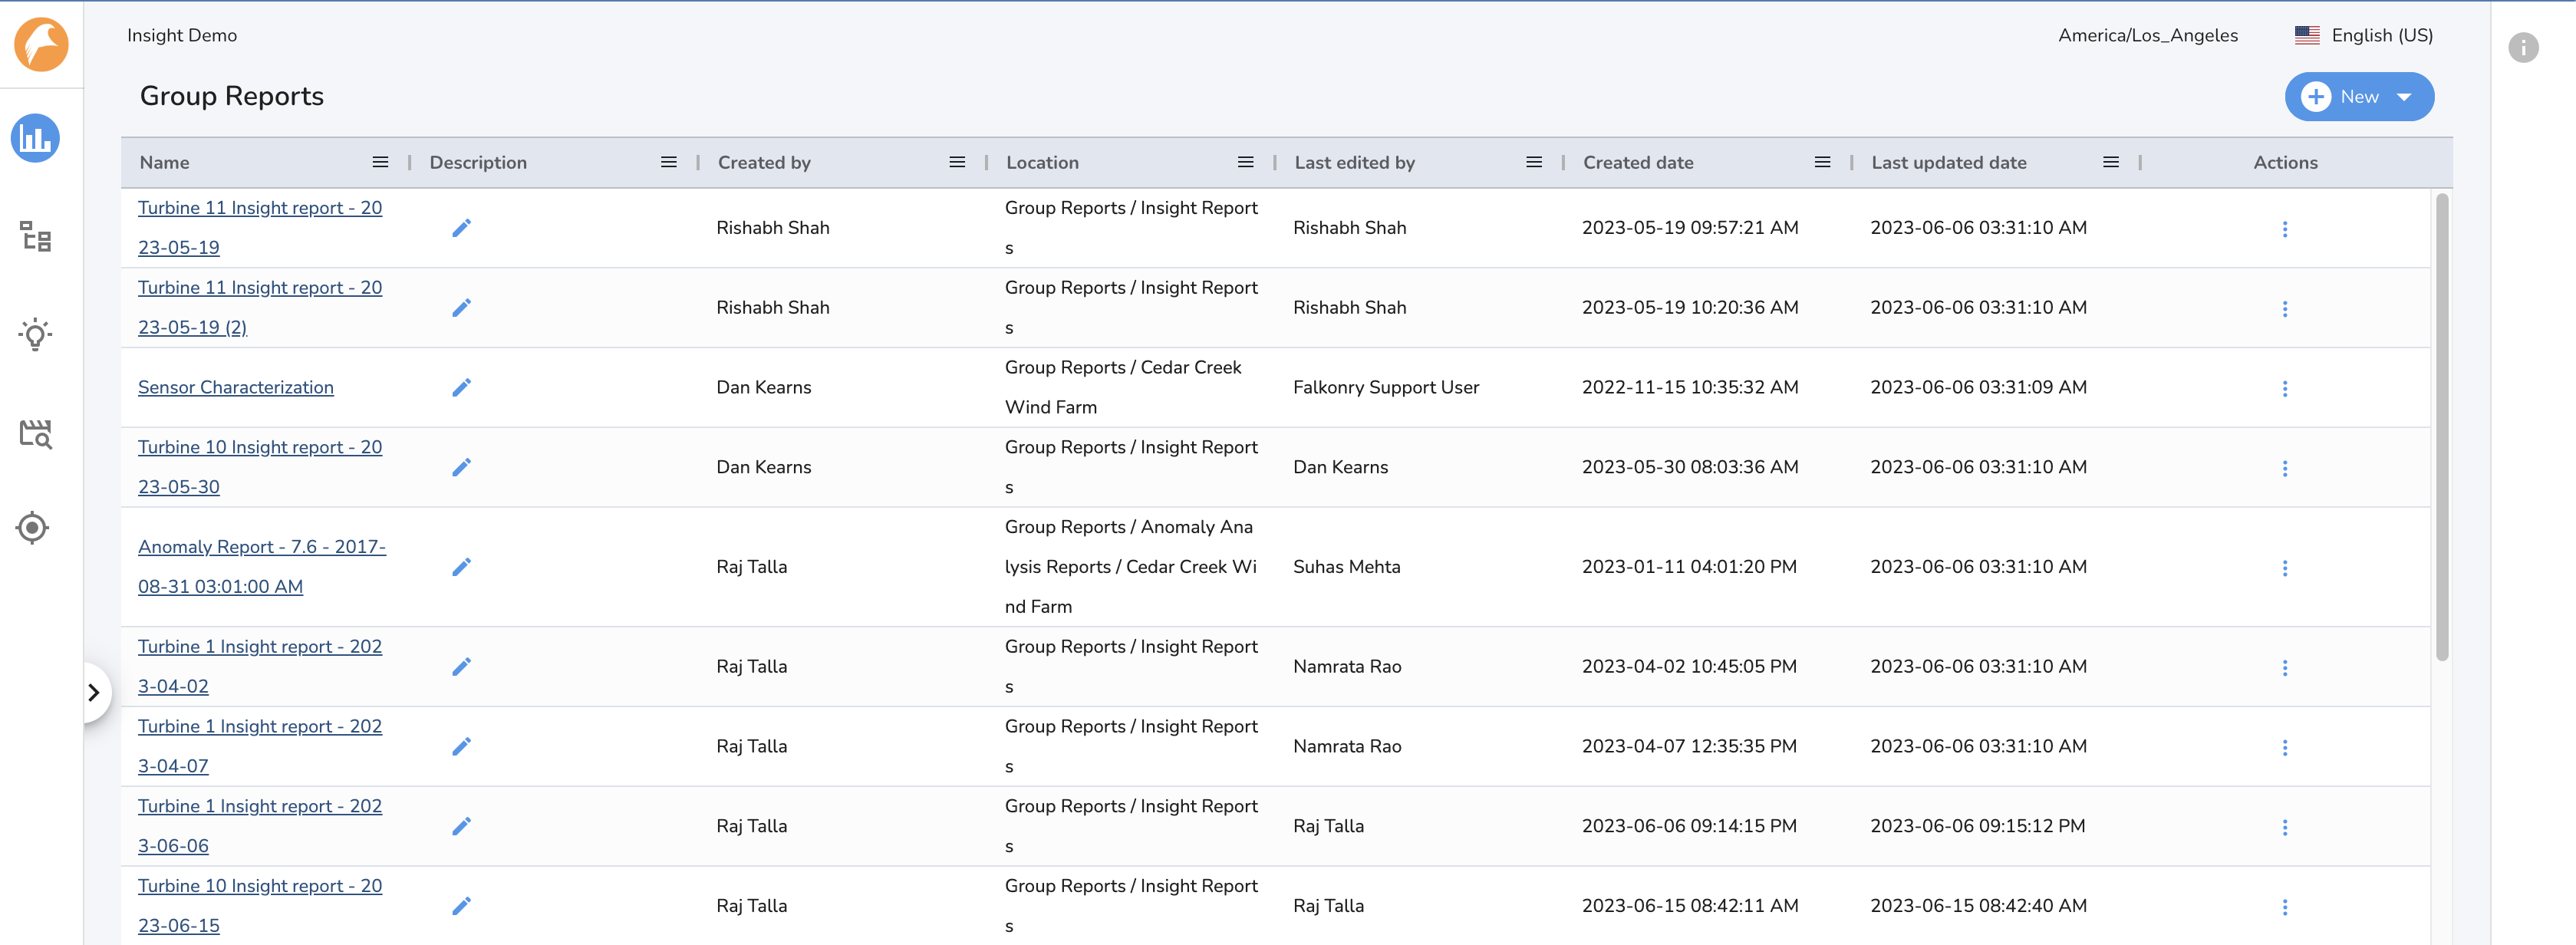Viewport: 2576px width, 945px height.
Task: Sort by Created by column header
Action: (764, 162)
